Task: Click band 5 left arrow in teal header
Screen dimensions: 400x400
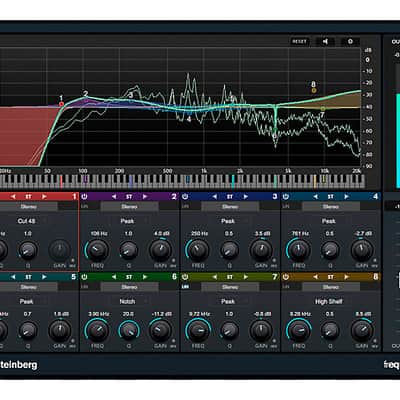Action: pos(13,277)
